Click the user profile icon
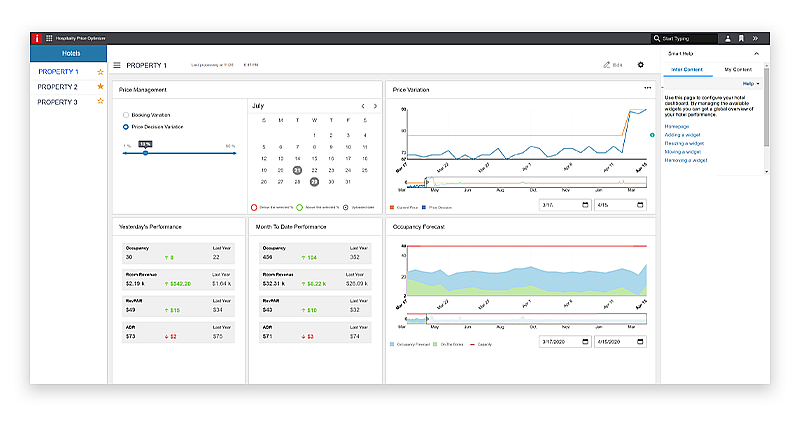The image size is (800, 421). [x=728, y=38]
